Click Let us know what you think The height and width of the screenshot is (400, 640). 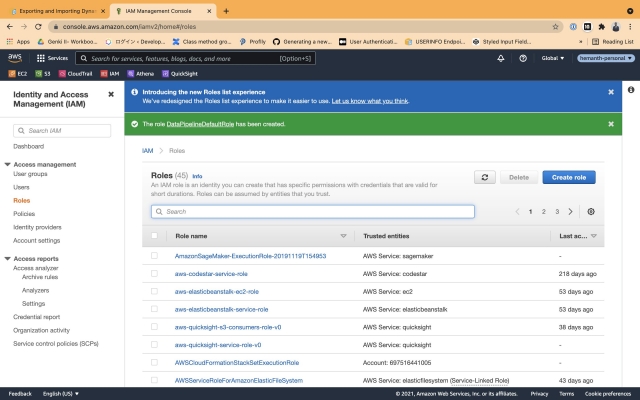tap(370, 101)
